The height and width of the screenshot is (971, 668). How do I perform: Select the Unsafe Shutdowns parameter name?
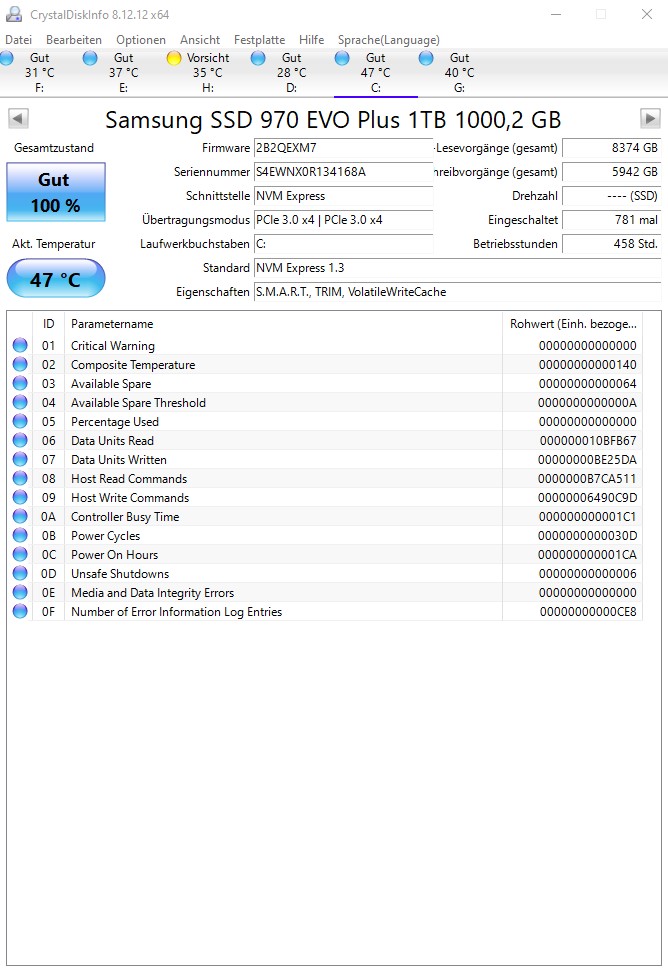(x=120, y=573)
